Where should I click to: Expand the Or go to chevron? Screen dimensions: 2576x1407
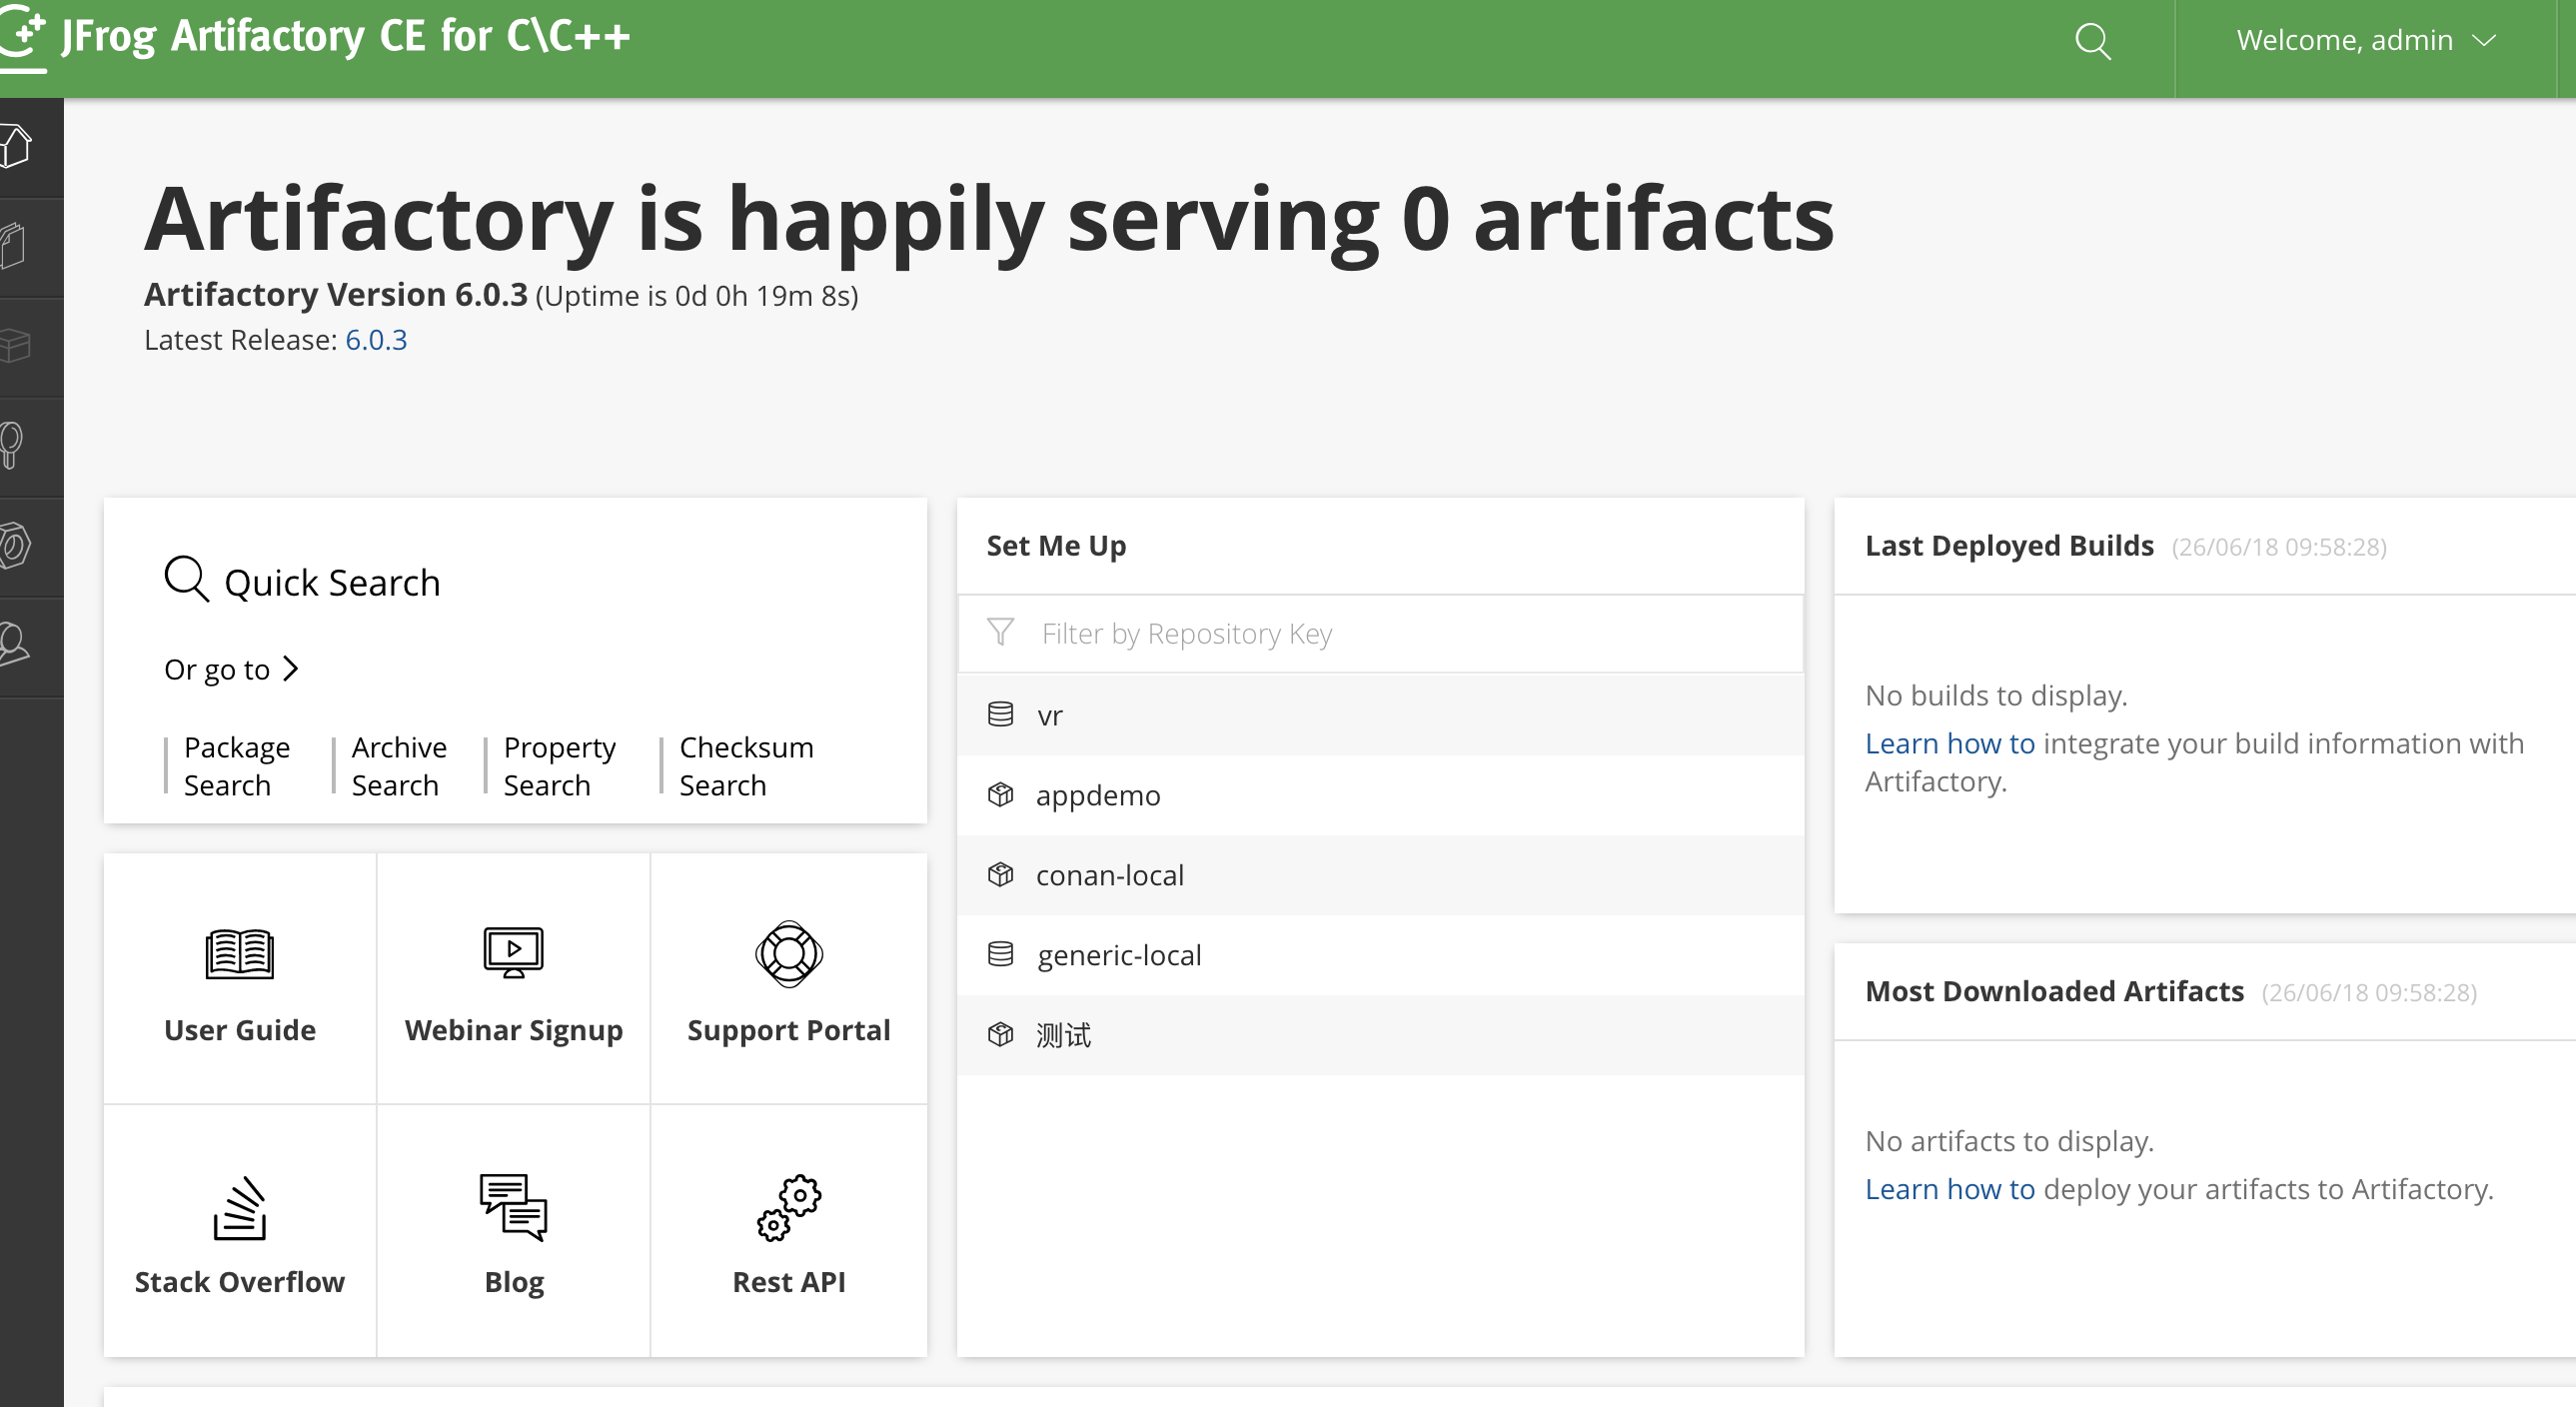(291, 668)
